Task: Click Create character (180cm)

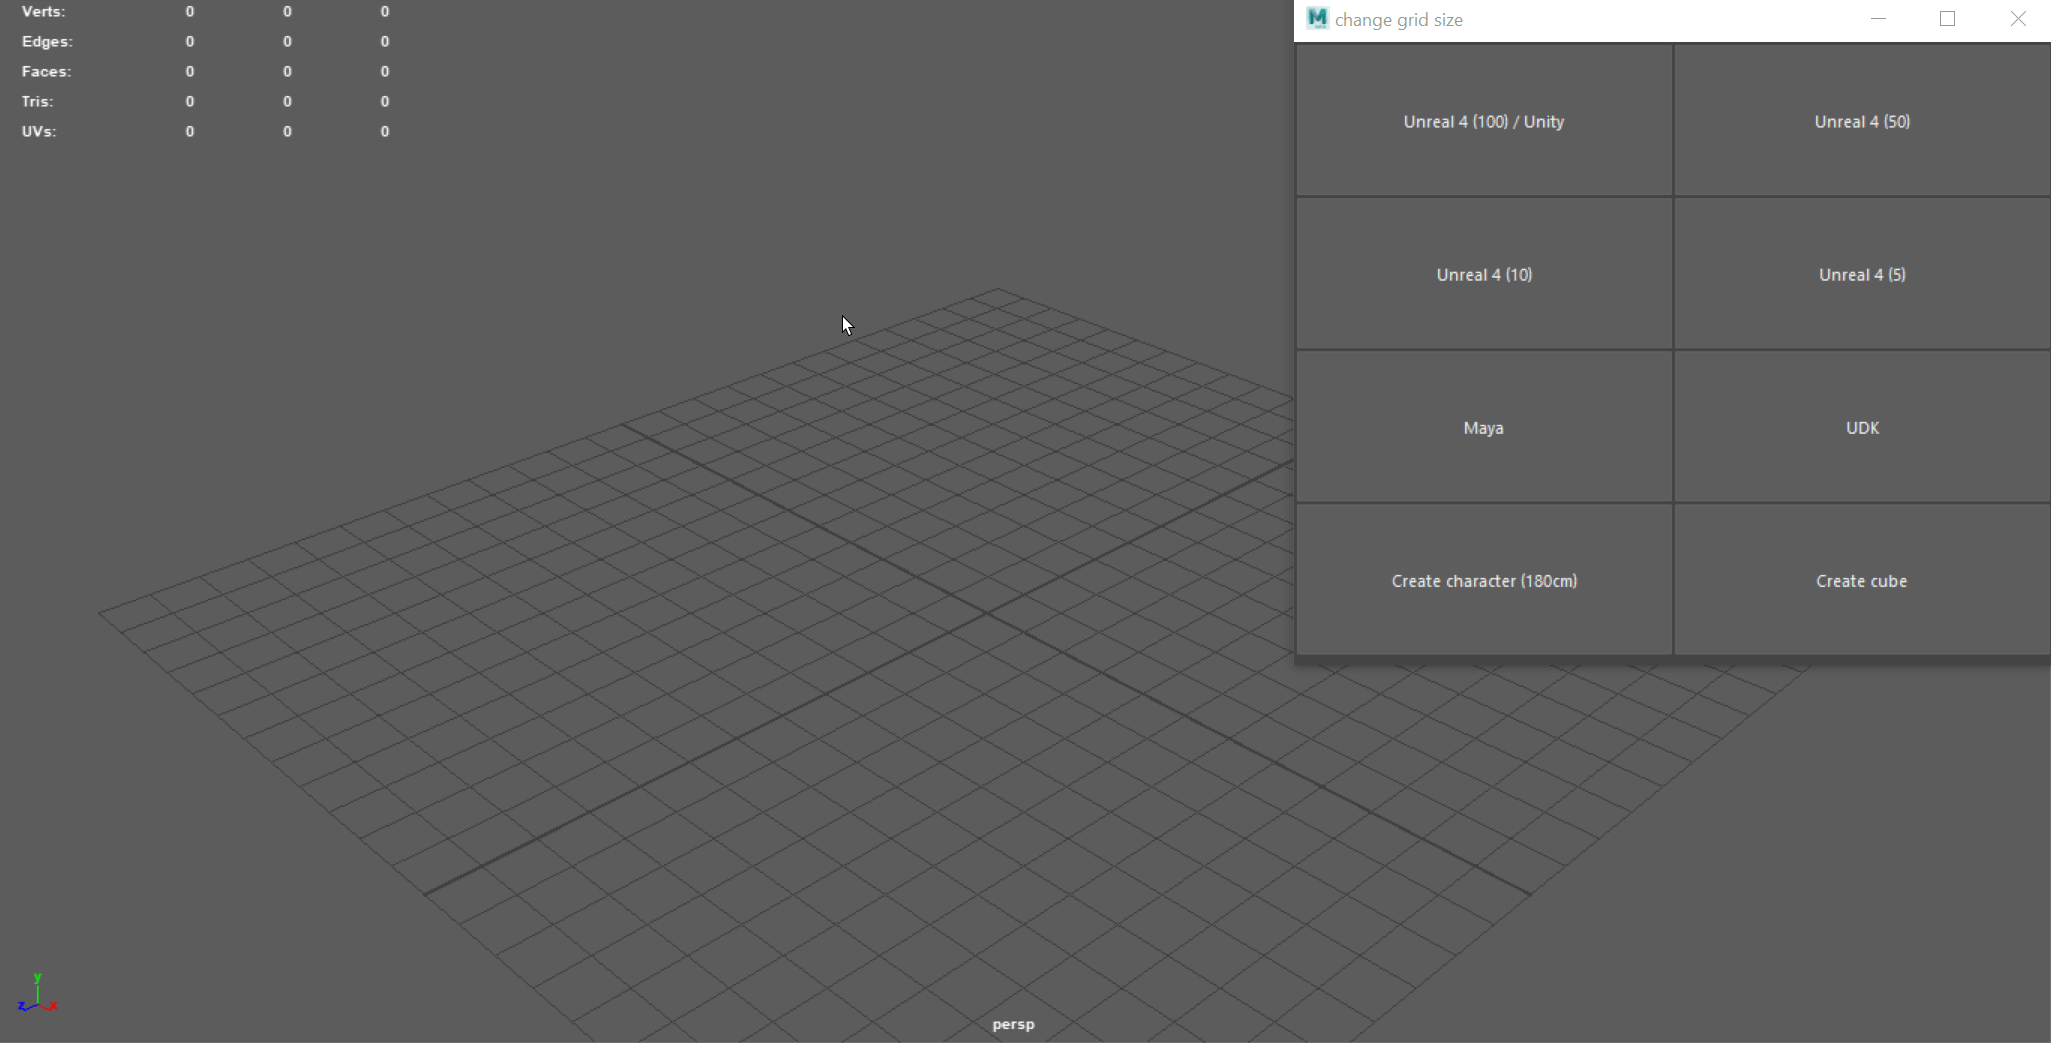Action: point(1484,580)
